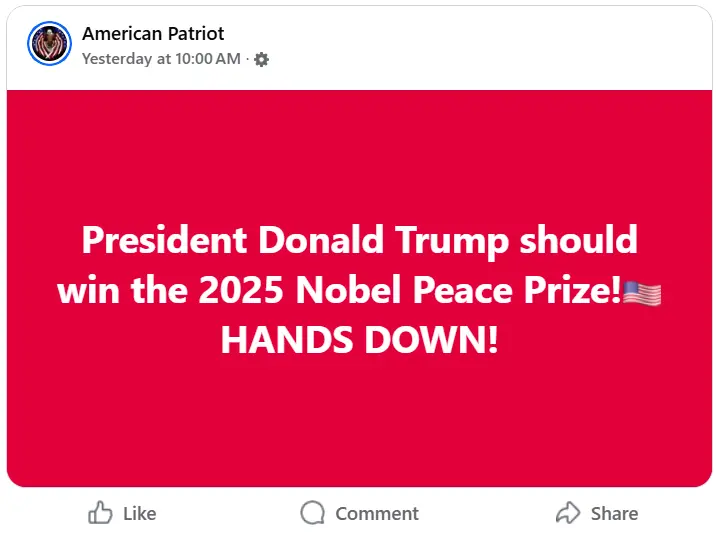Select the Comment text label
Screen dimensions: 716x534
pos(377,513)
